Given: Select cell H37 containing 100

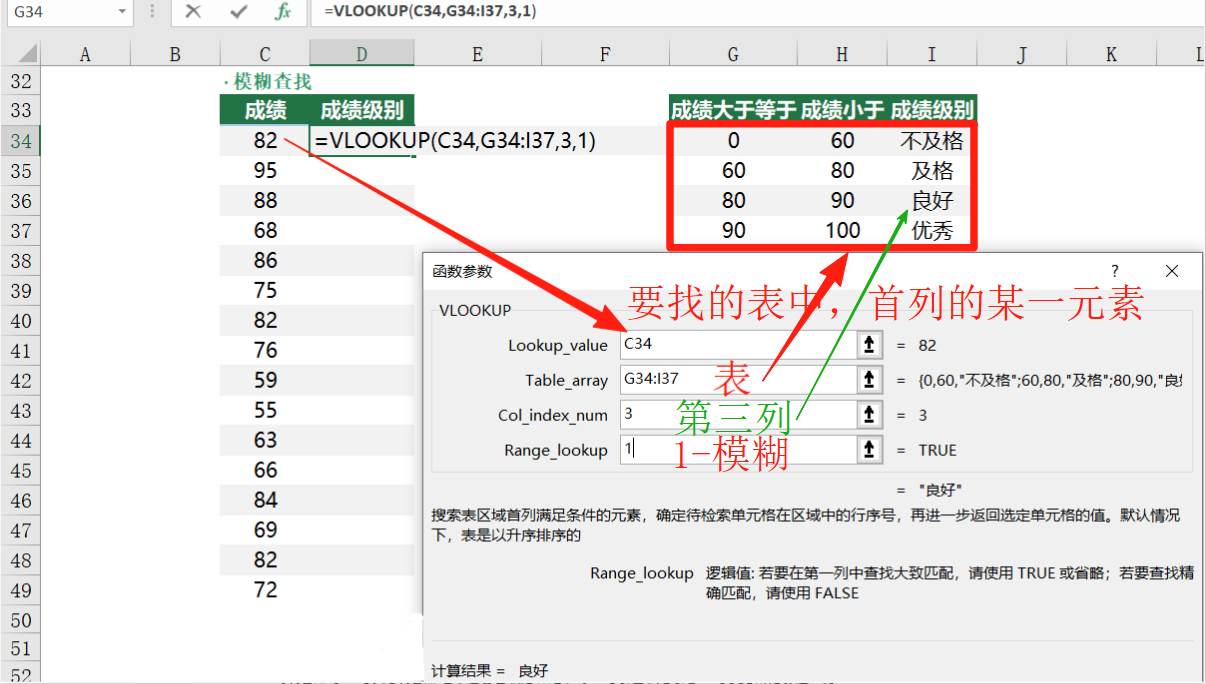Looking at the screenshot, I should pos(843,231).
